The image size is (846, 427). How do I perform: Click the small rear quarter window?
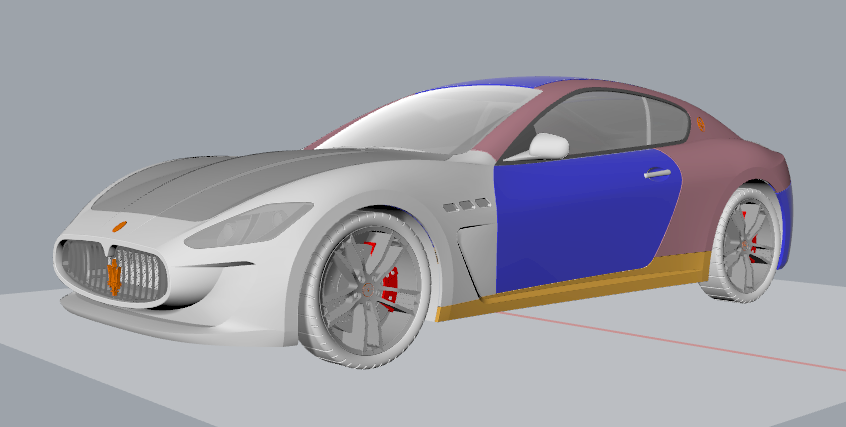(x=667, y=121)
